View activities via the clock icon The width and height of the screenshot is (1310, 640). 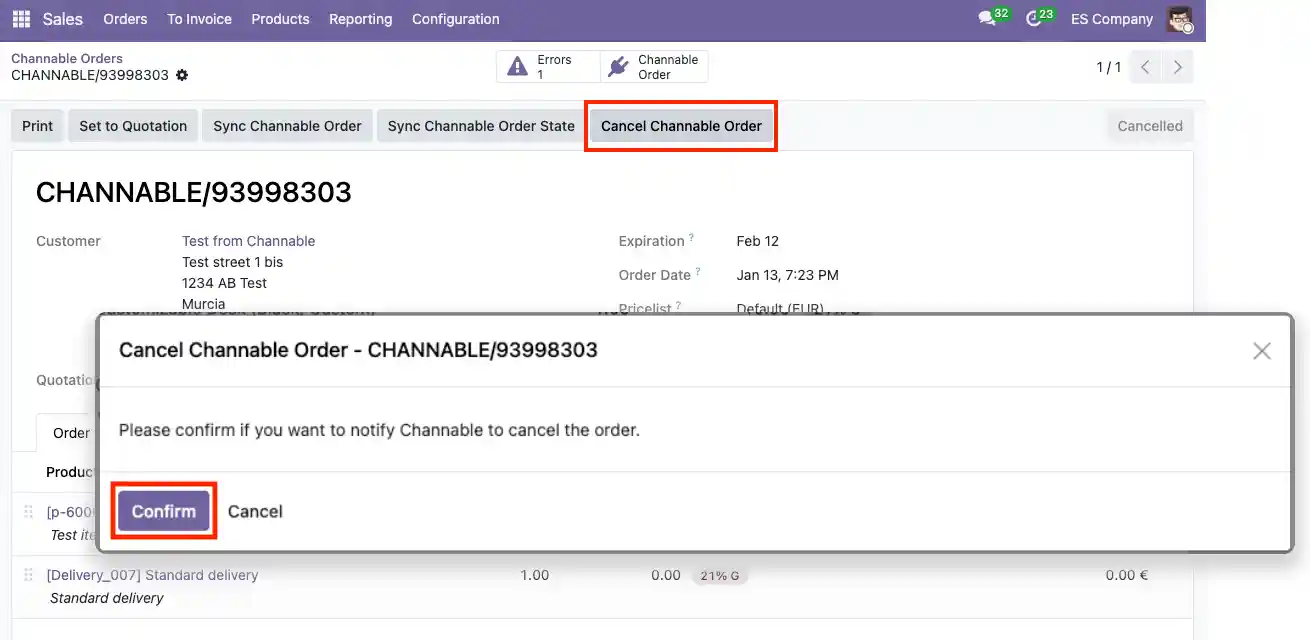(1034, 18)
